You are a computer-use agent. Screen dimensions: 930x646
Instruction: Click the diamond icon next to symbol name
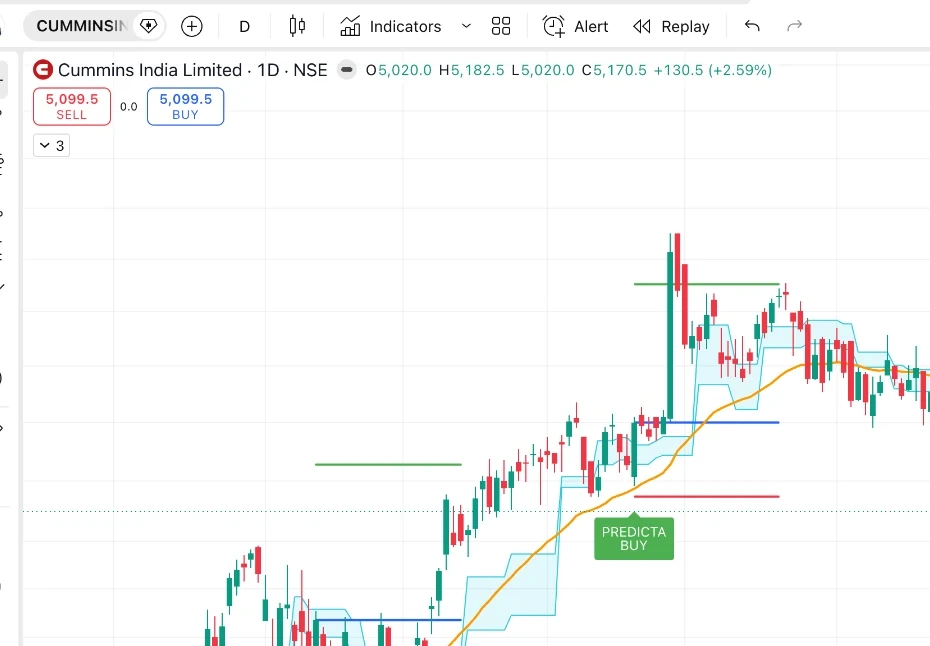pyautogui.click(x=148, y=26)
